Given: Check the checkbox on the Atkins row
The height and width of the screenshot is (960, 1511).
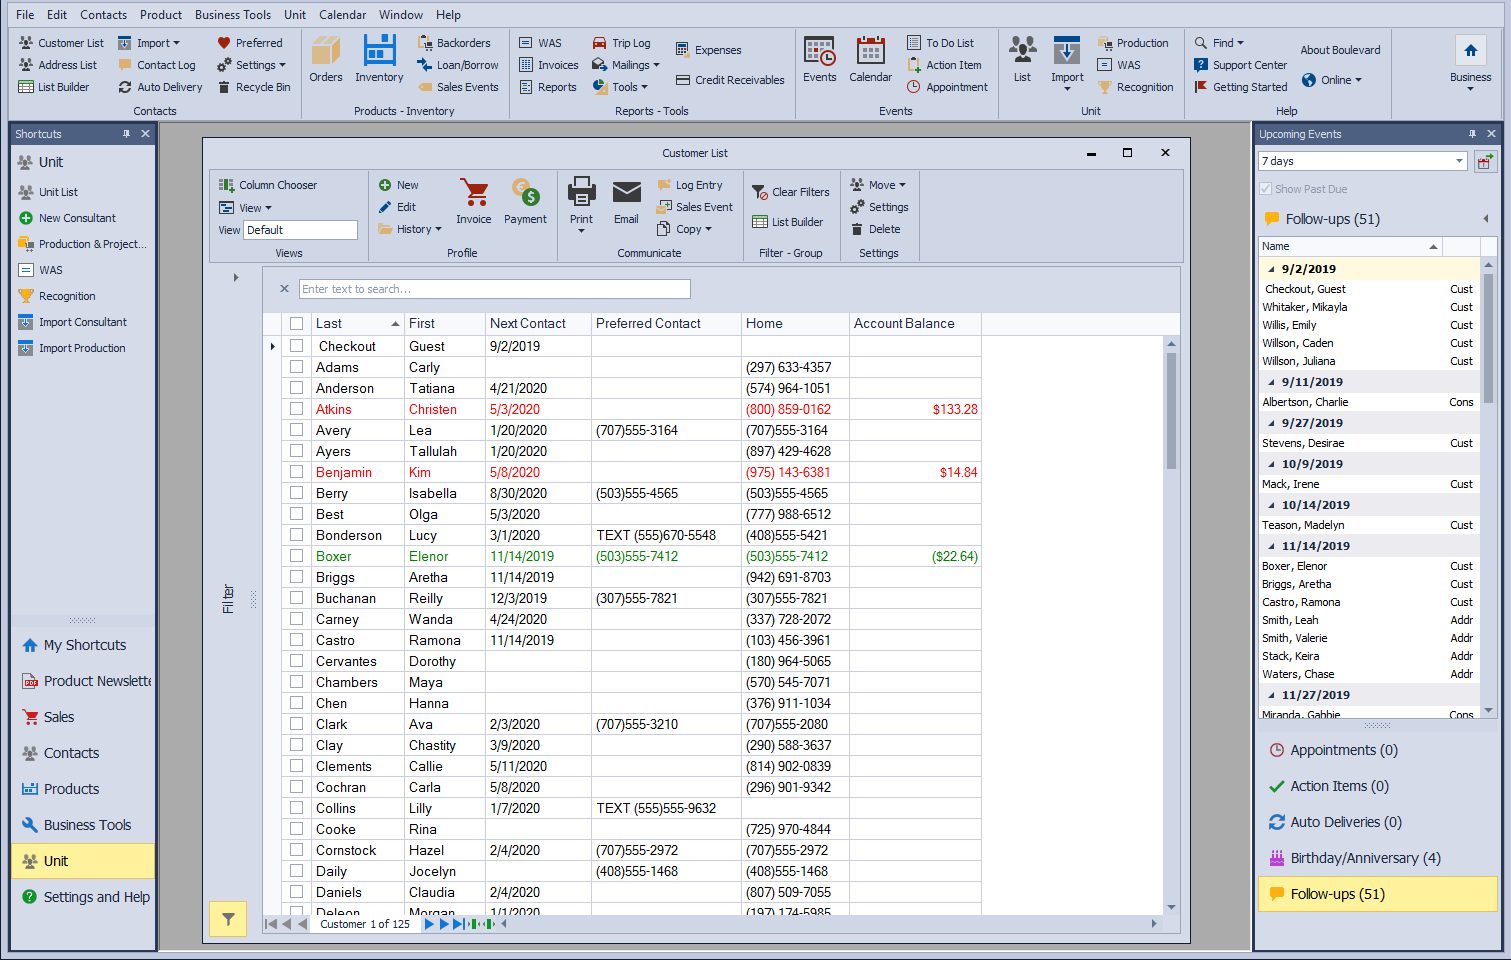Looking at the screenshot, I should [295, 409].
